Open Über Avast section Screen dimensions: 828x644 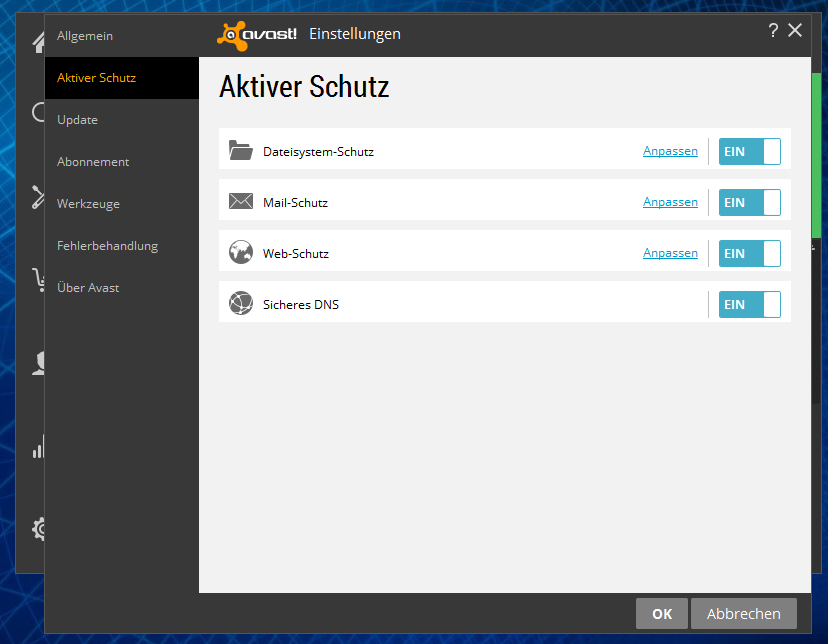[x=122, y=288]
